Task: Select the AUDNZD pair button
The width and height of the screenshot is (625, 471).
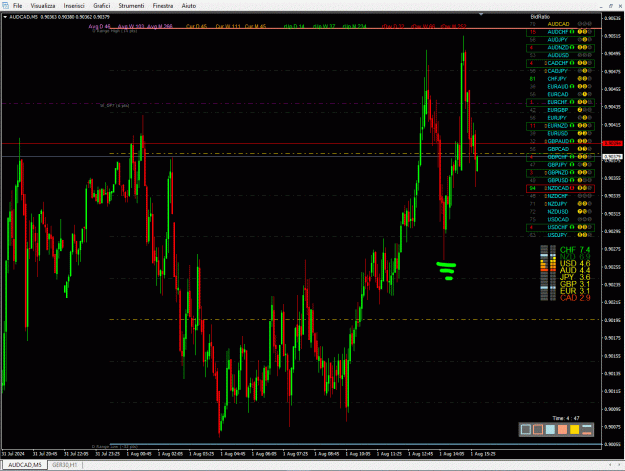Action: [558, 47]
